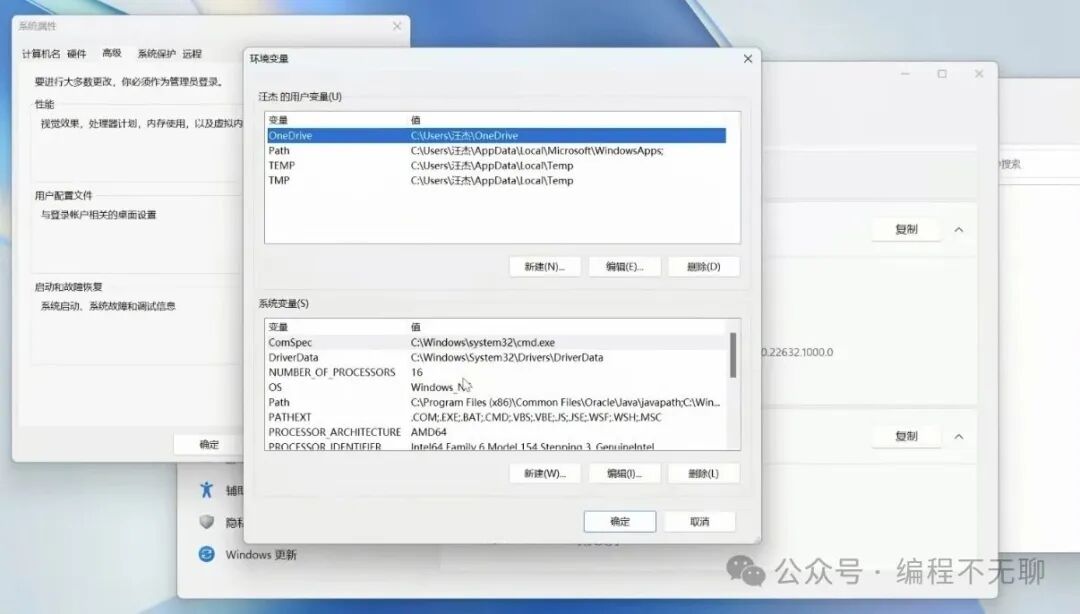Open Windows 更新 in Settings sidebar
1080x614 pixels.
pyautogui.click(x=260, y=555)
